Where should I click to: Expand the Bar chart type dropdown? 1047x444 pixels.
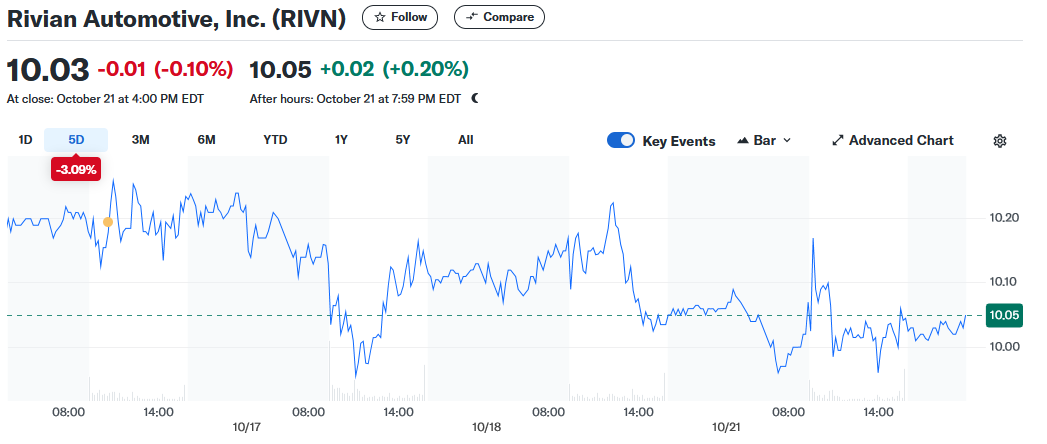click(786, 141)
